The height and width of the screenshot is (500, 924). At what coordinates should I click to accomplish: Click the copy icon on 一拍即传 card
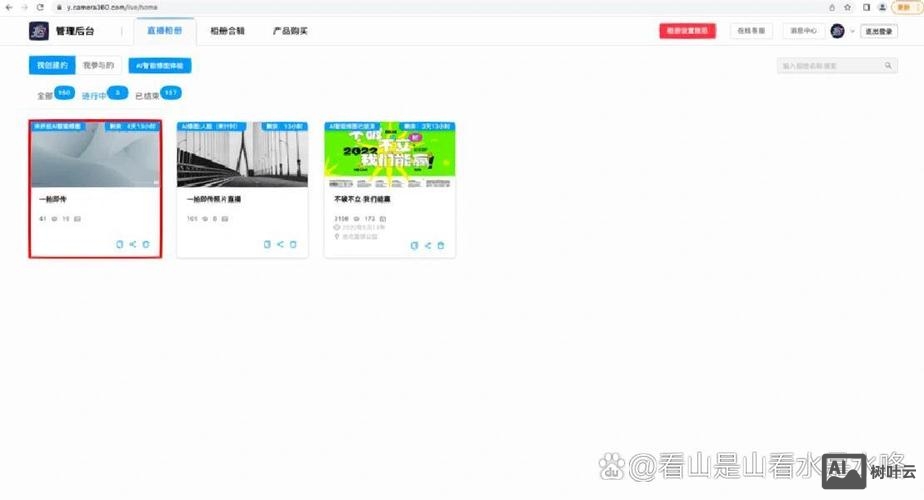pos(120,244)
